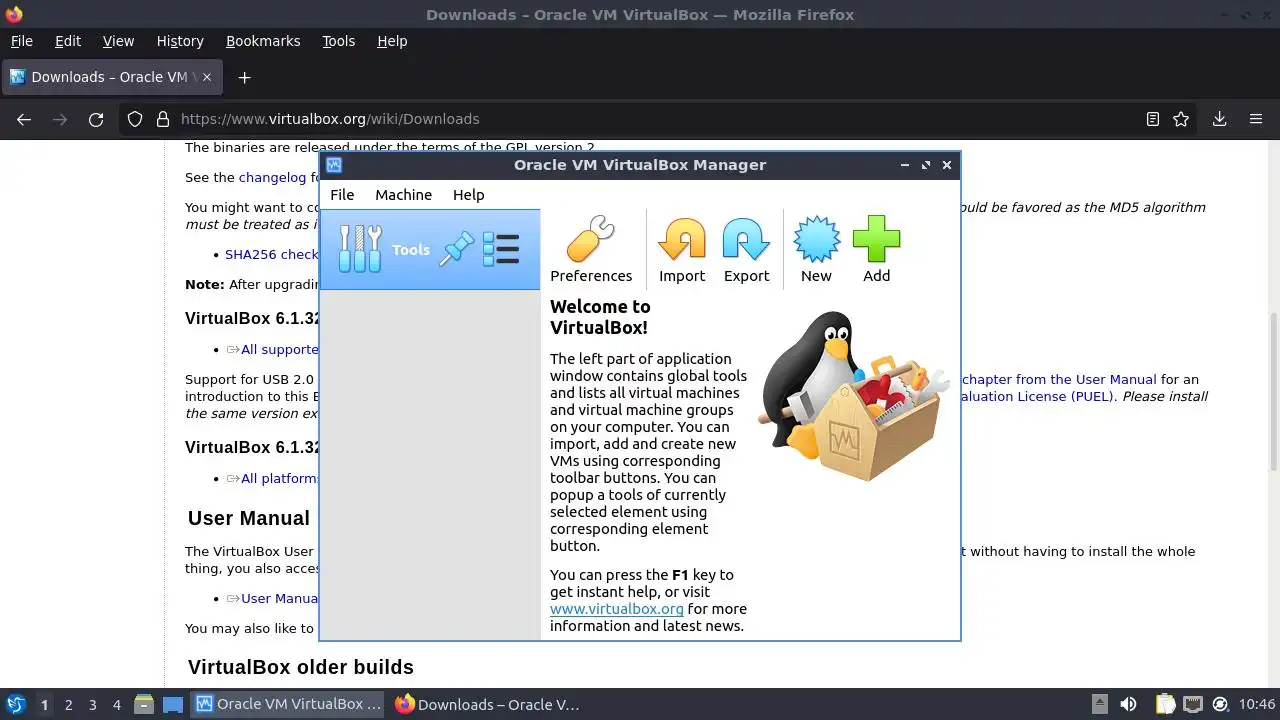
Task: Open the desktop application menu launcher
Action: point(15,704)
